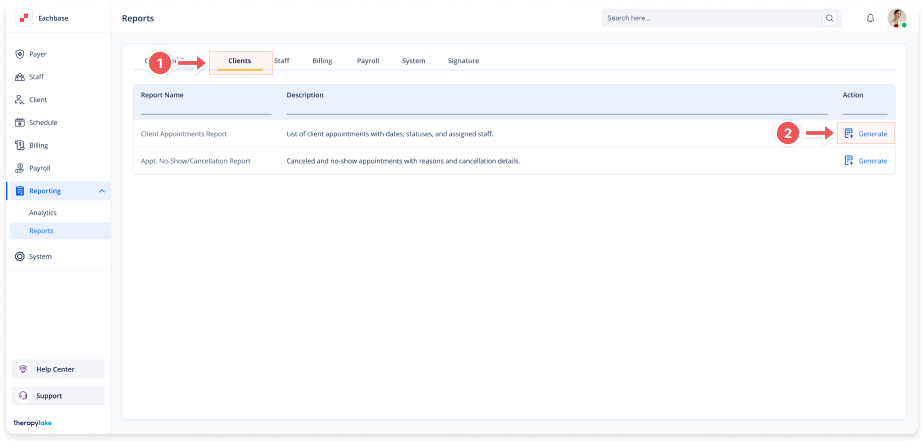Image resolution: width=924 pixels, height=444 pixels.
Task: Click the Search here field
Action: (713, 18)
